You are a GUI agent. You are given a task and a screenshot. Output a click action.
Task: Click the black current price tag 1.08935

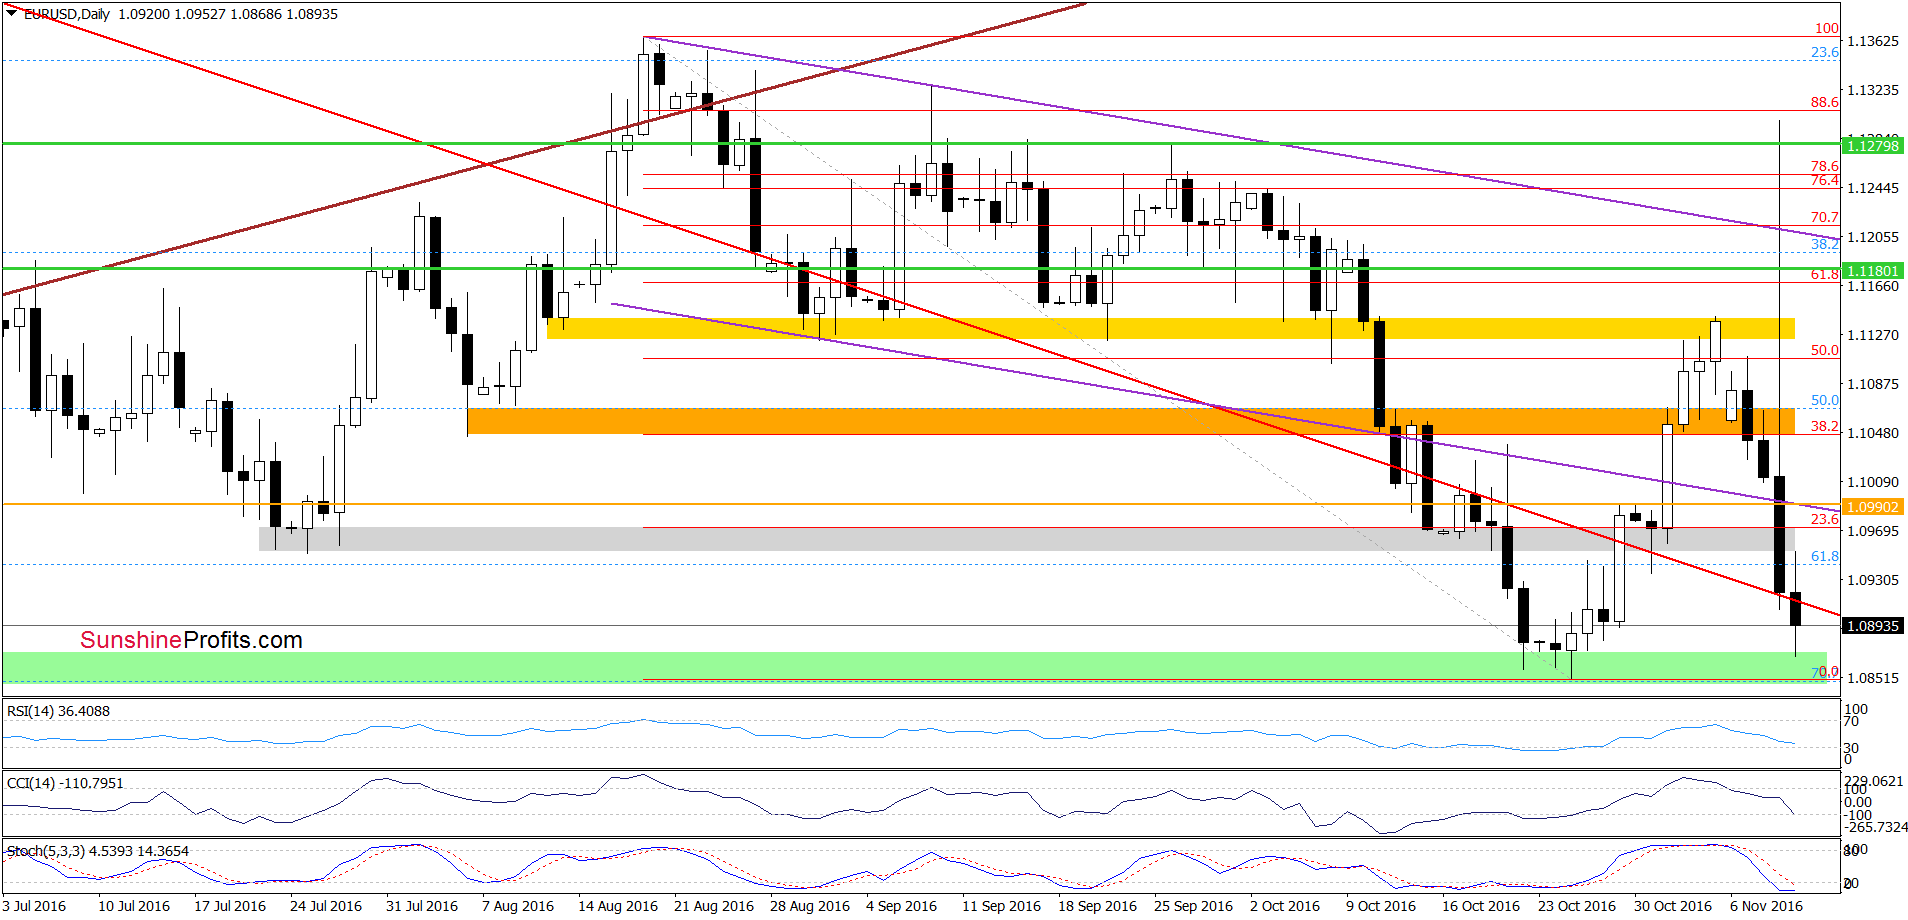(x=1873, y=626)
